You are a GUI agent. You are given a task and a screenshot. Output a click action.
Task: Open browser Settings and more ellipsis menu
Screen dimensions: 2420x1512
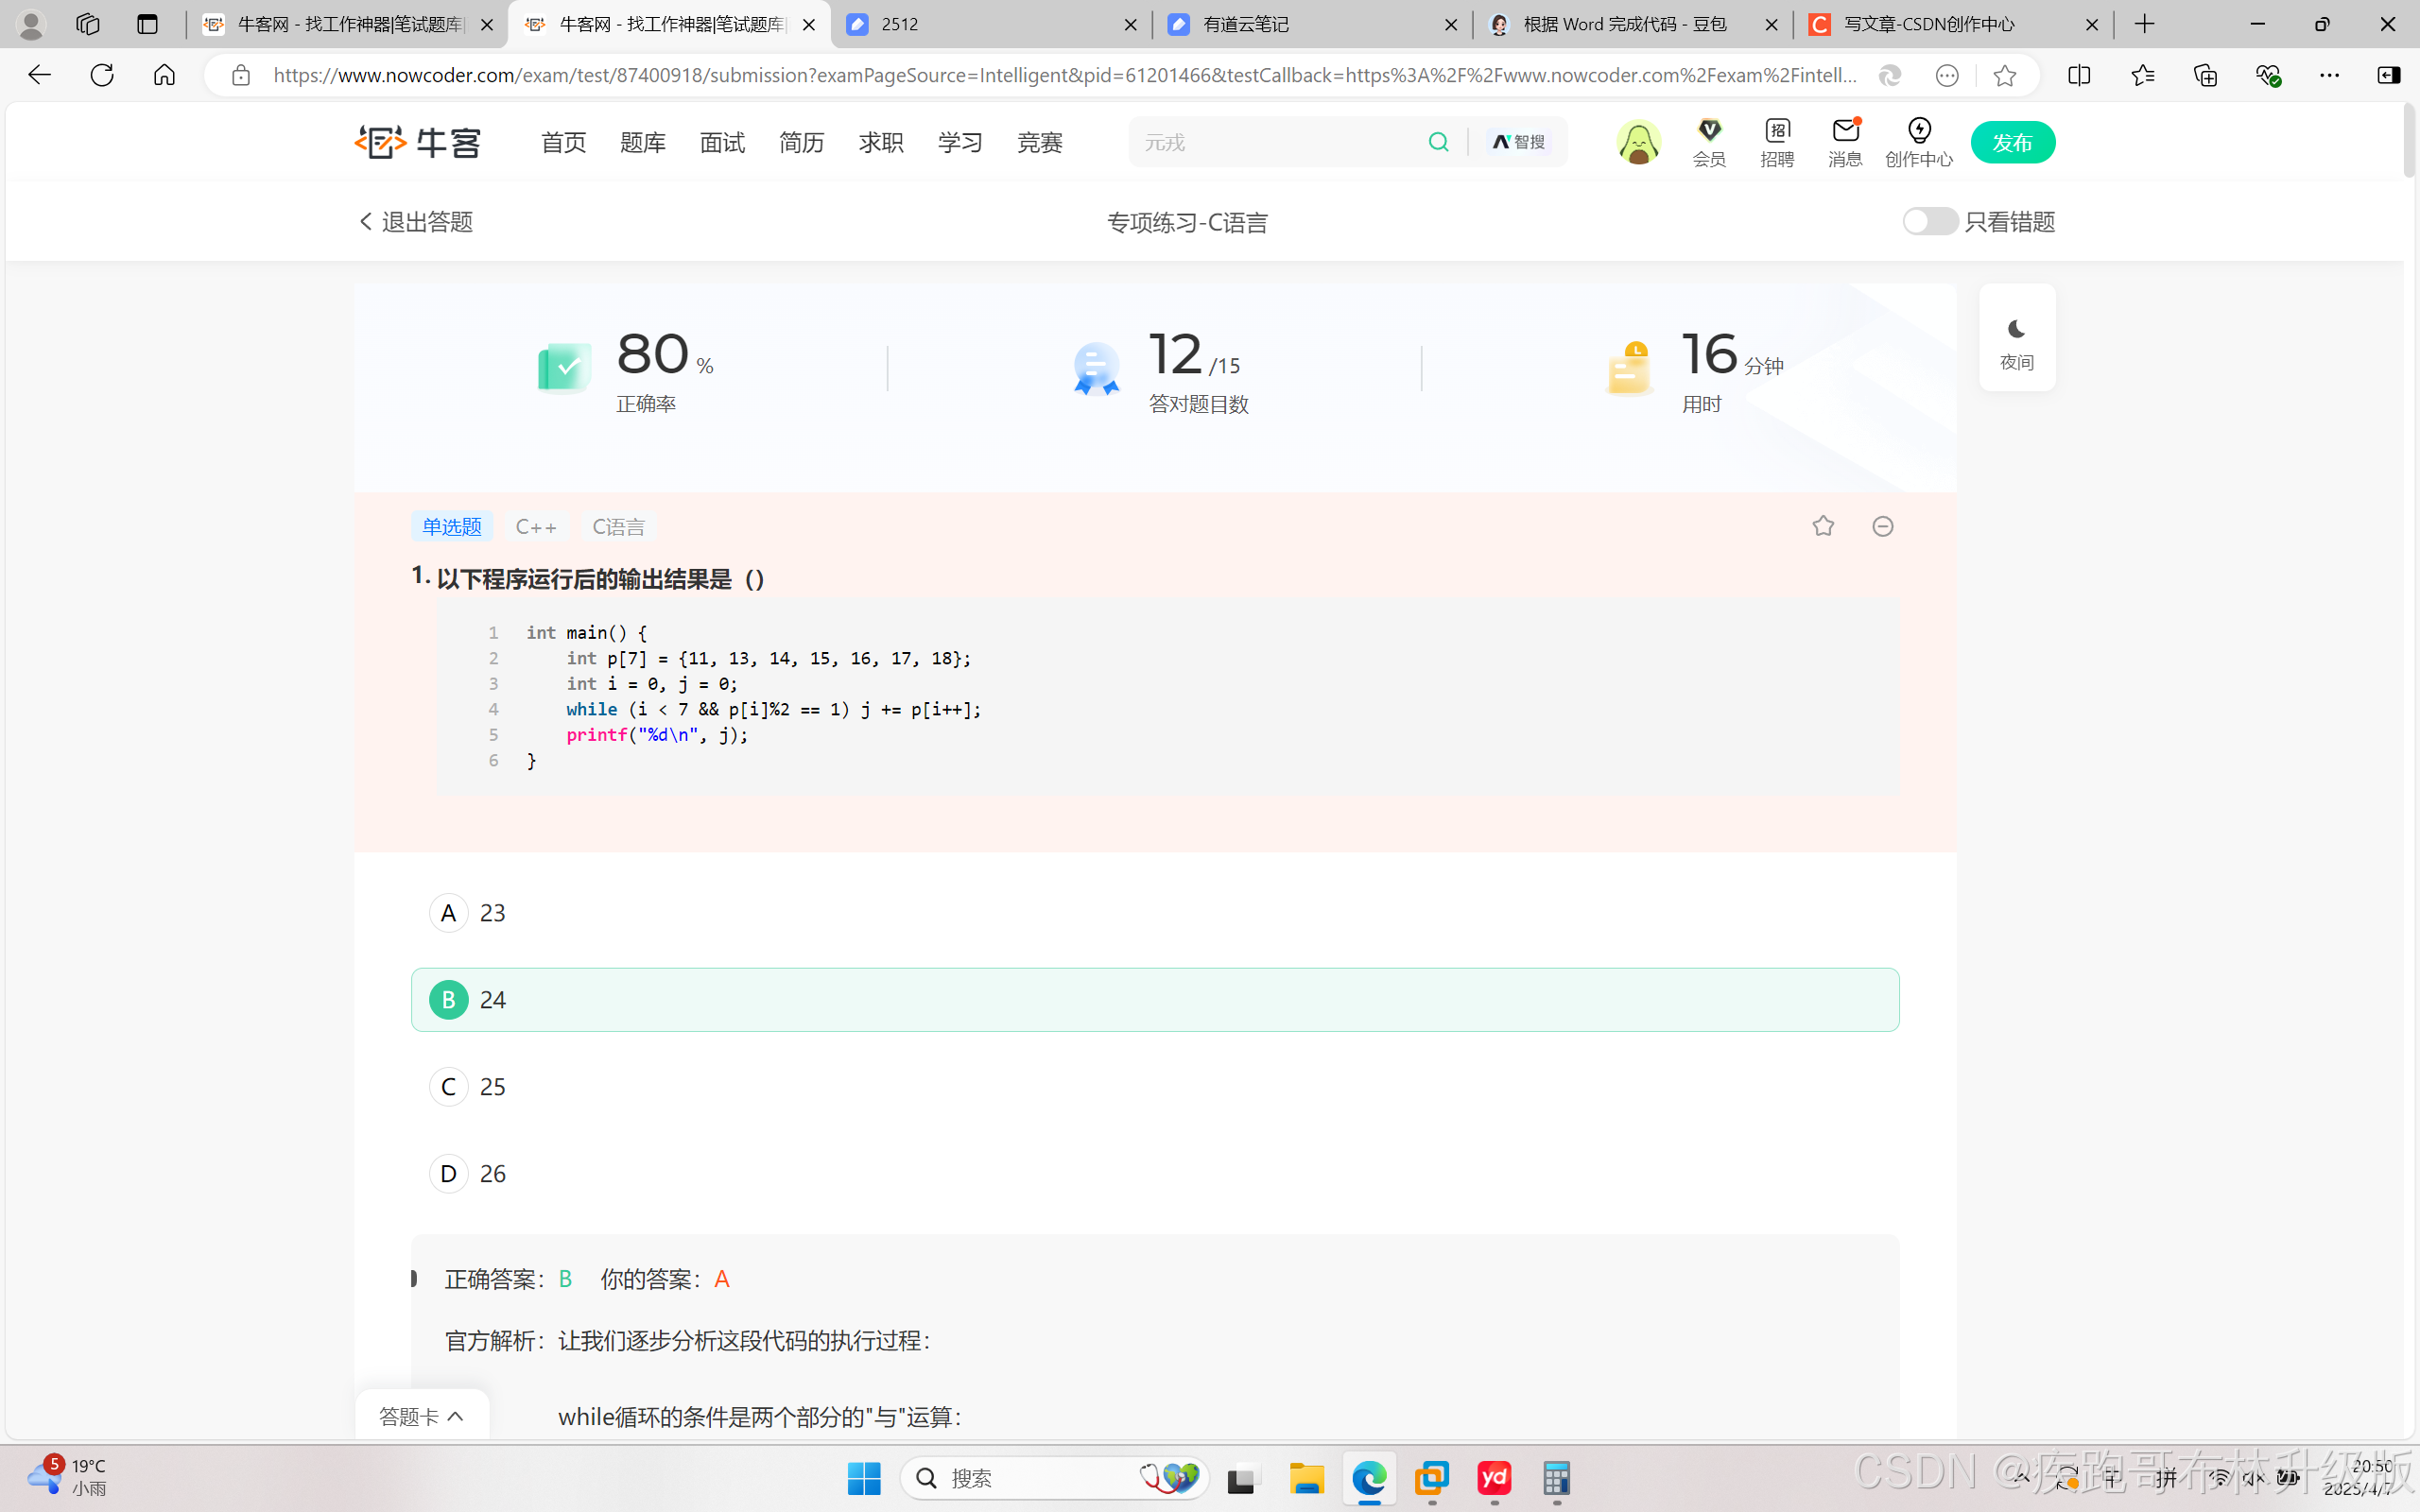click(x=2329, y=75)
